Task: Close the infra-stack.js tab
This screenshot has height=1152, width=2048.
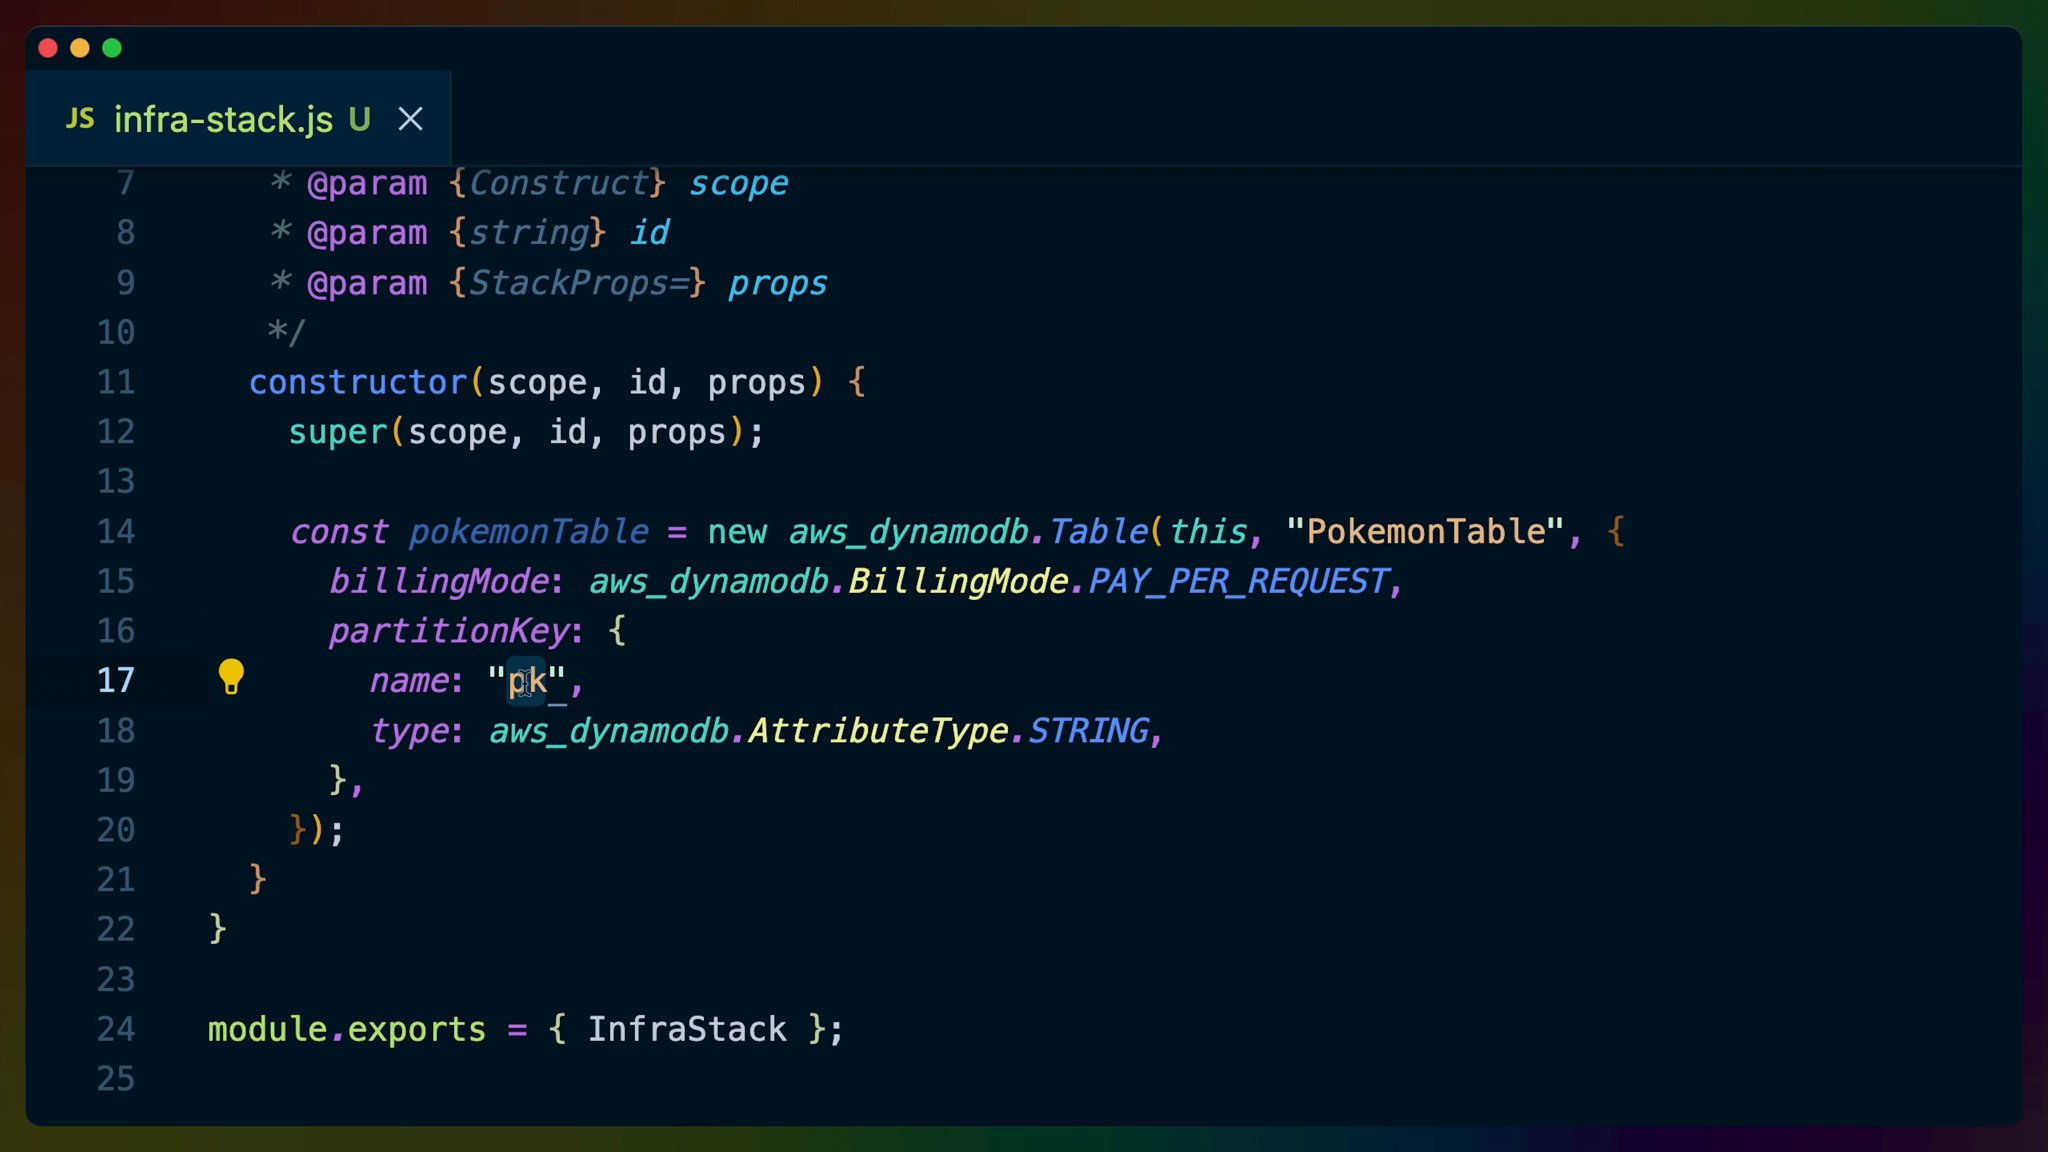Action: tap(410, 119)
